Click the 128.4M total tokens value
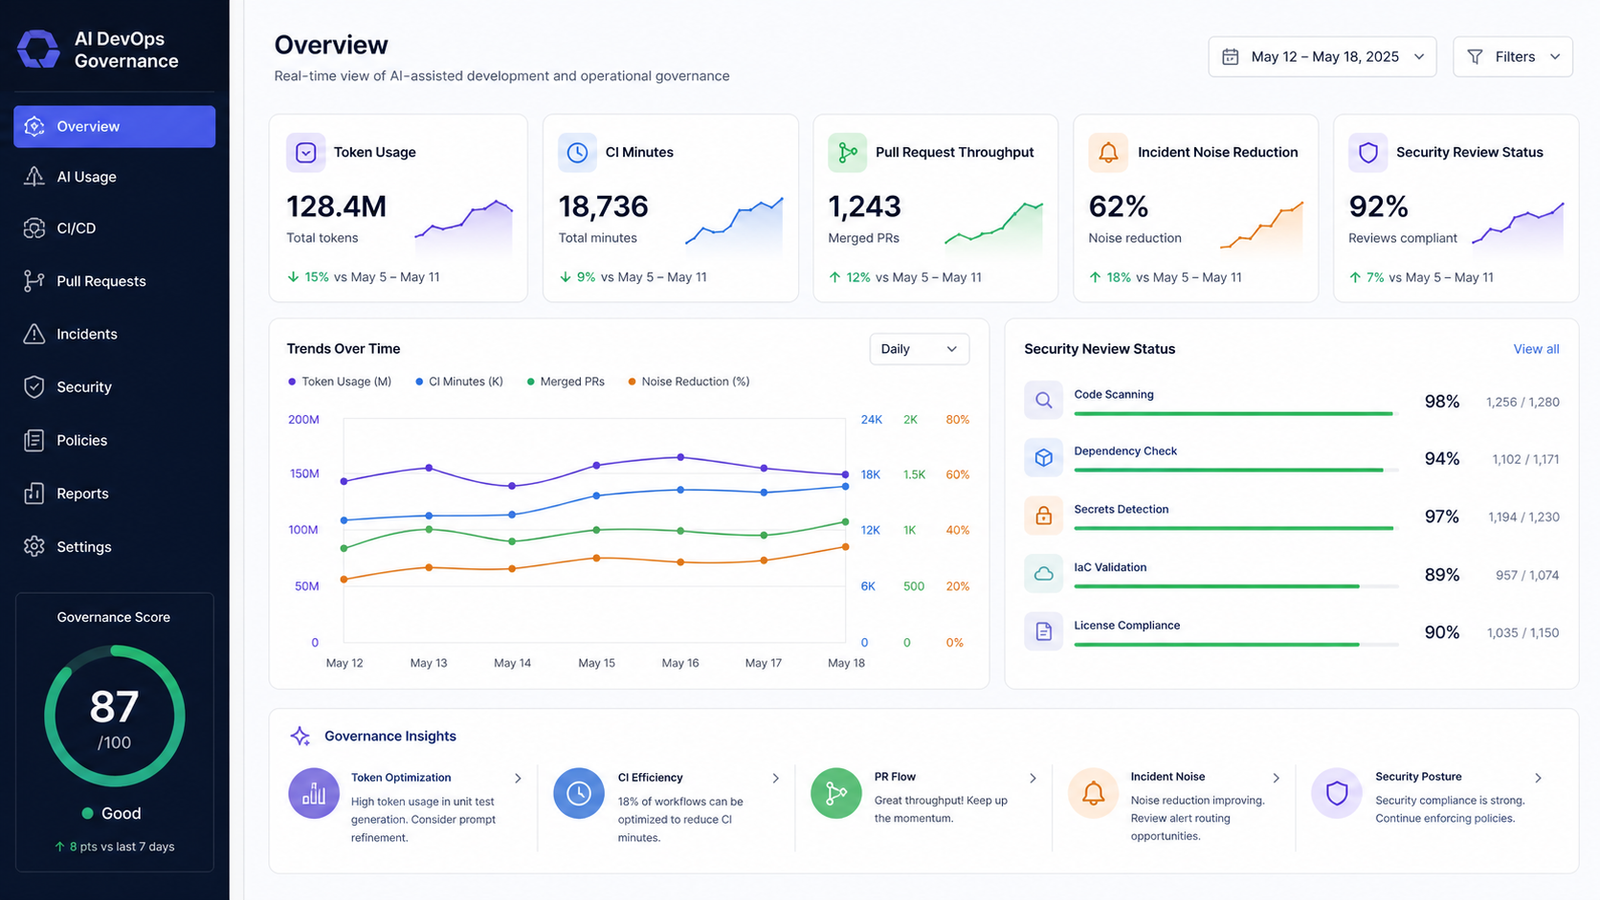The height and width of the screenshot is (900, 1600). pos(336,206)
